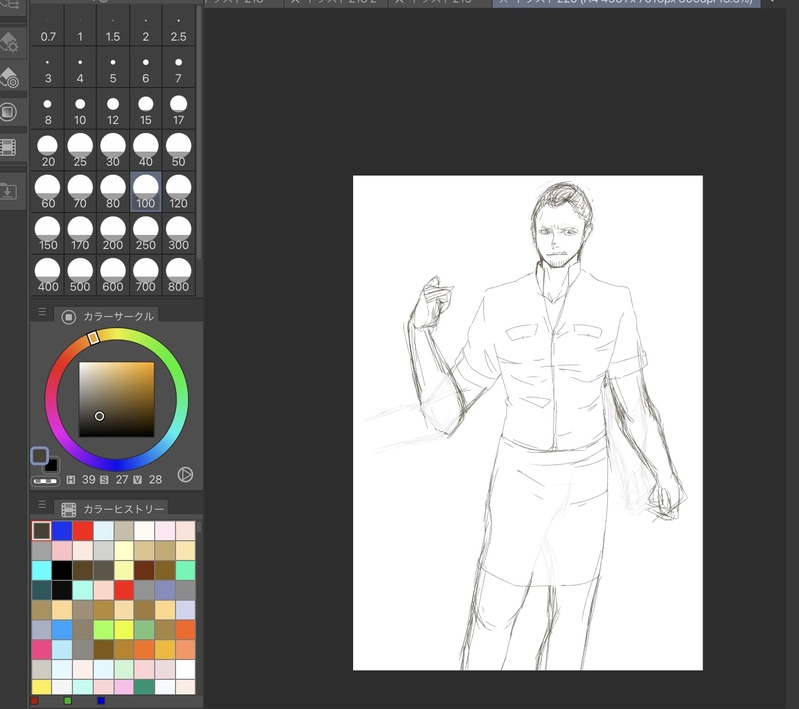The height and width of the screenshot is (709, 799).
Task: Select the black sub drawing color square
Action: [x=51, y=466]
